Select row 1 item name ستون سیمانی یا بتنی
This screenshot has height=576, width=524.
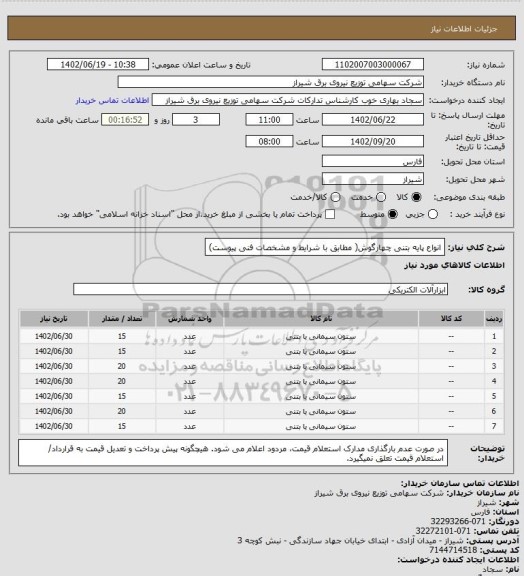pyautogui.click(x=321, y=336)
